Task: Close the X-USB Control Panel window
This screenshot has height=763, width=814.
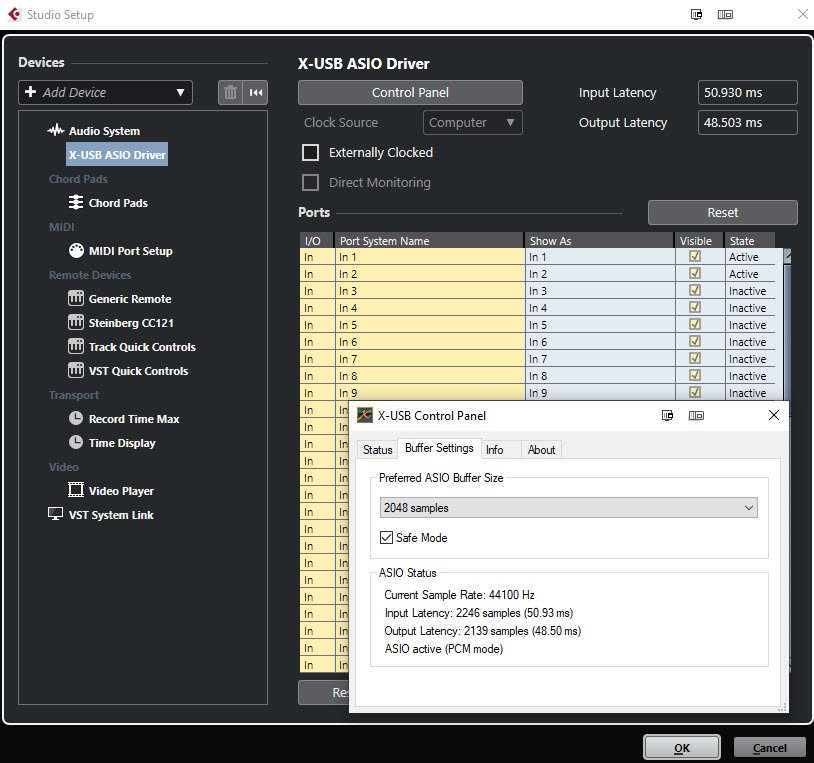Action: pyautogui.click(x=774, y=415)
